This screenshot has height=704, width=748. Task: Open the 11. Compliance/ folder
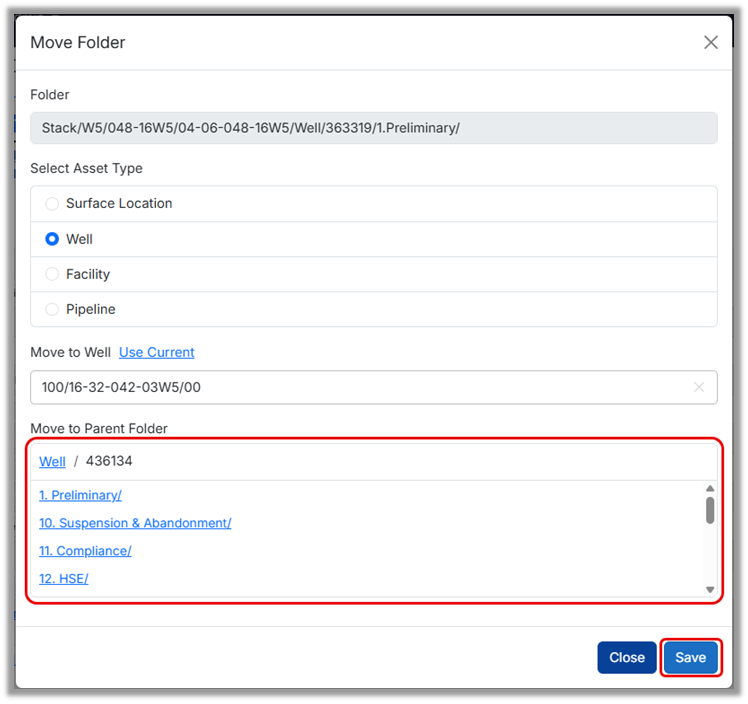coord(85,551)
